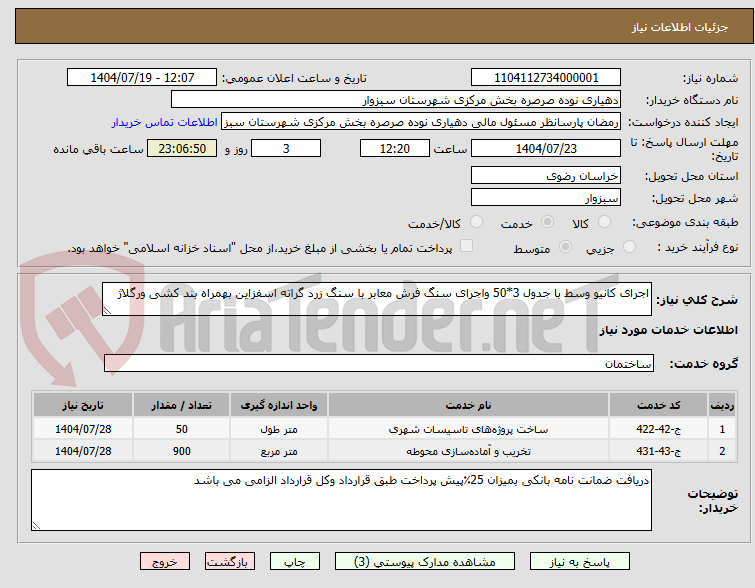Click the توضیحات خریدار resize handle
The height and width of the screenshot is (588, 755).
point(36,525)
